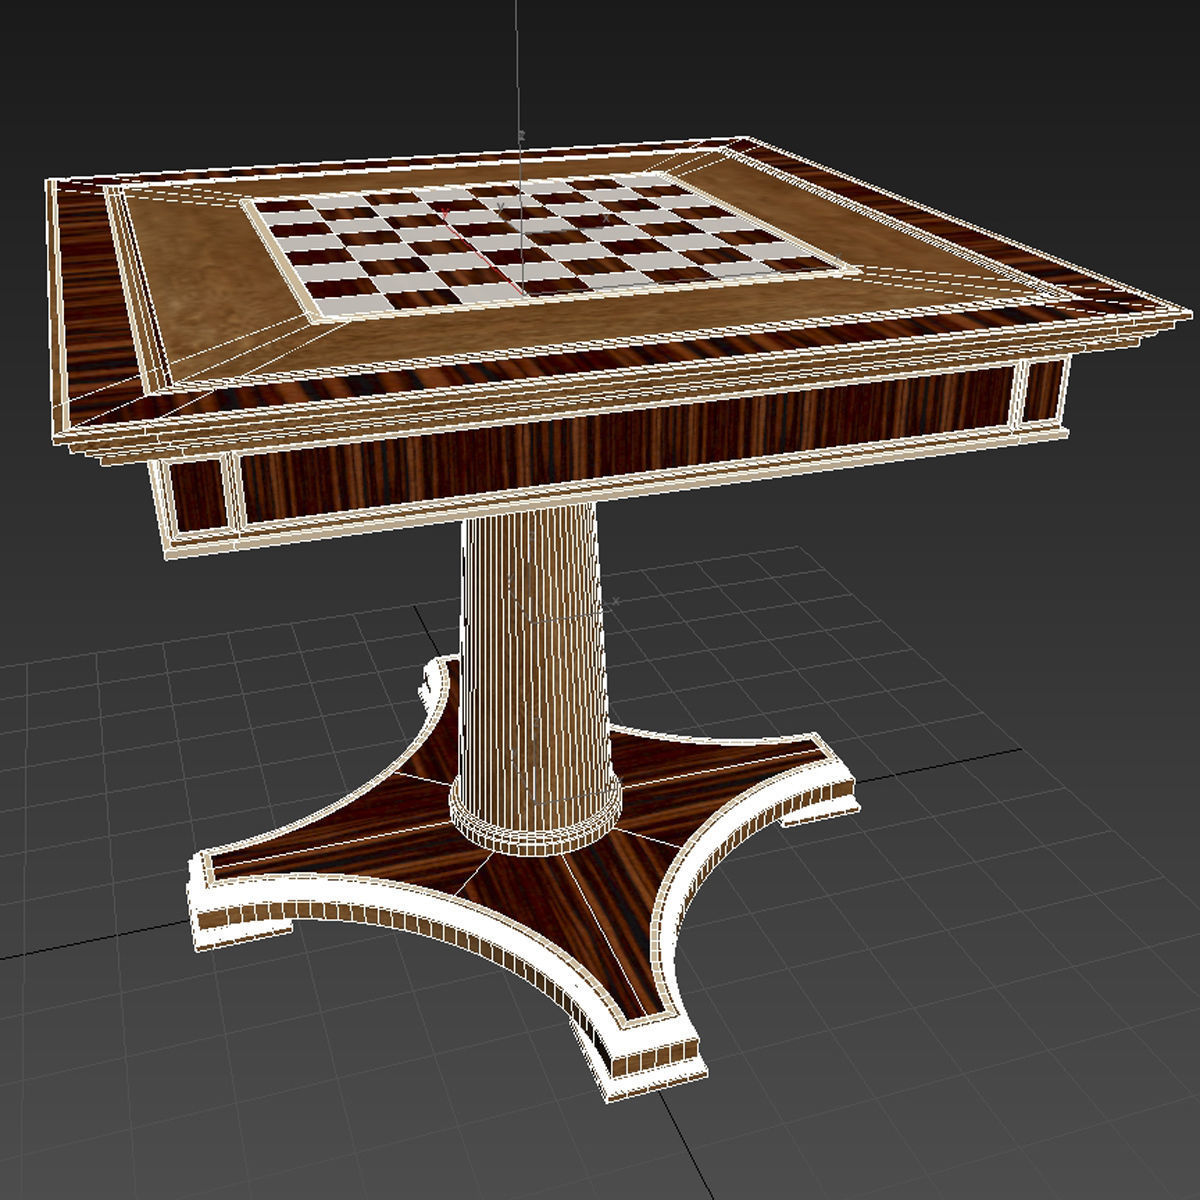
Task: Click the Y axis handle on the gizmo
Action: pos(502,207)
